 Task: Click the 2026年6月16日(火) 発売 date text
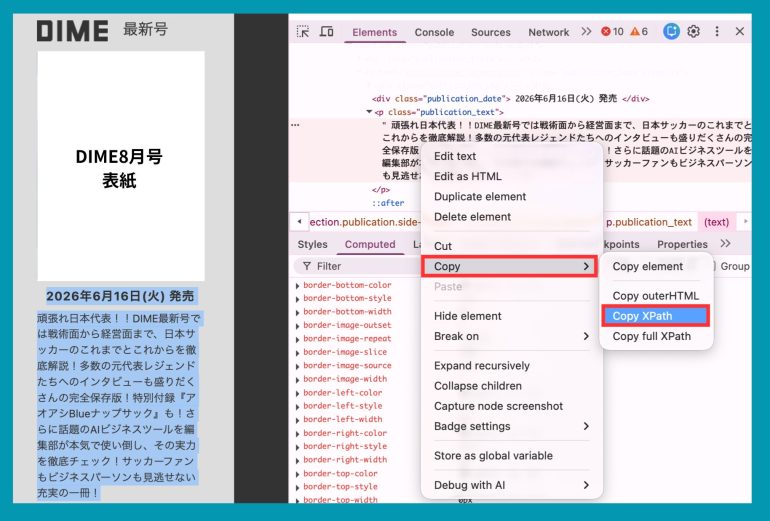pos(120,296)
